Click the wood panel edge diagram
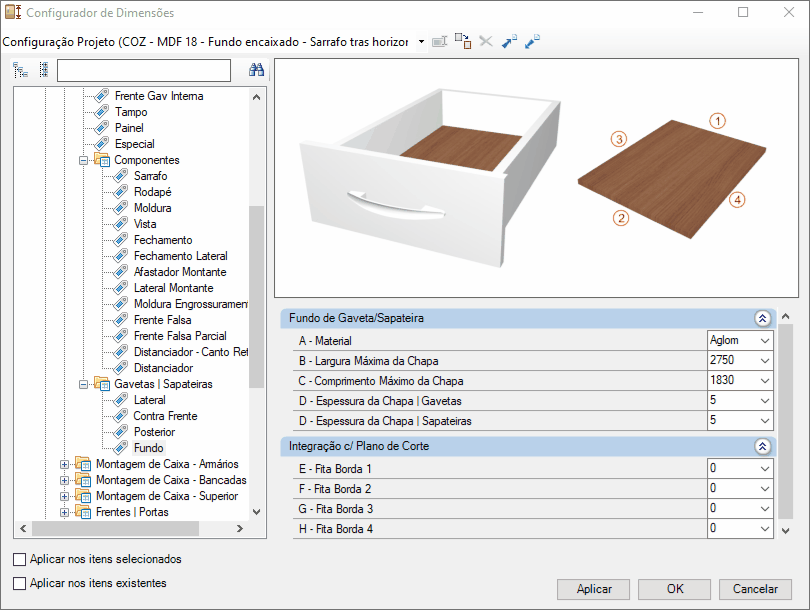Image resolution: width=810 pixels, height=610 pixels. pos(672,176)
